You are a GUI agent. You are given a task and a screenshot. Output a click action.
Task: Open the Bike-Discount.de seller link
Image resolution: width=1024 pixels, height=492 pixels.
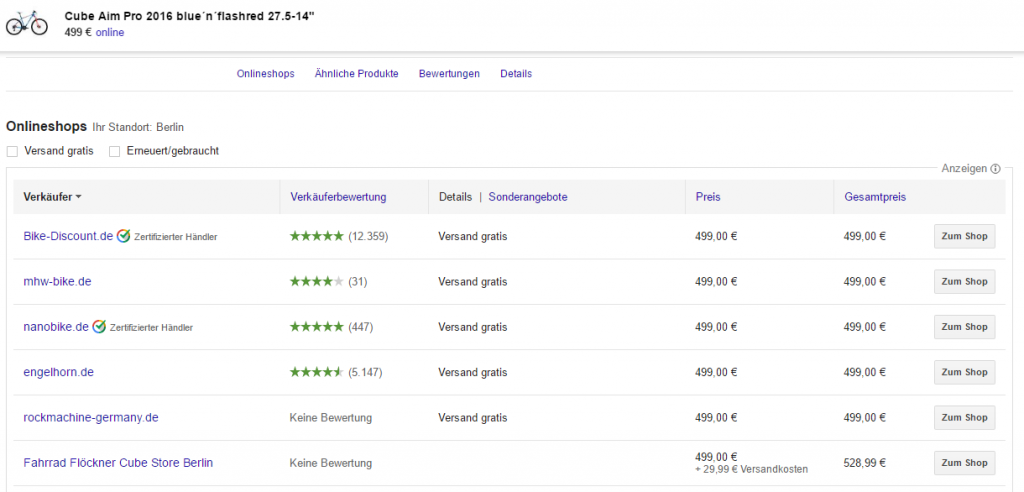point(69,236)
